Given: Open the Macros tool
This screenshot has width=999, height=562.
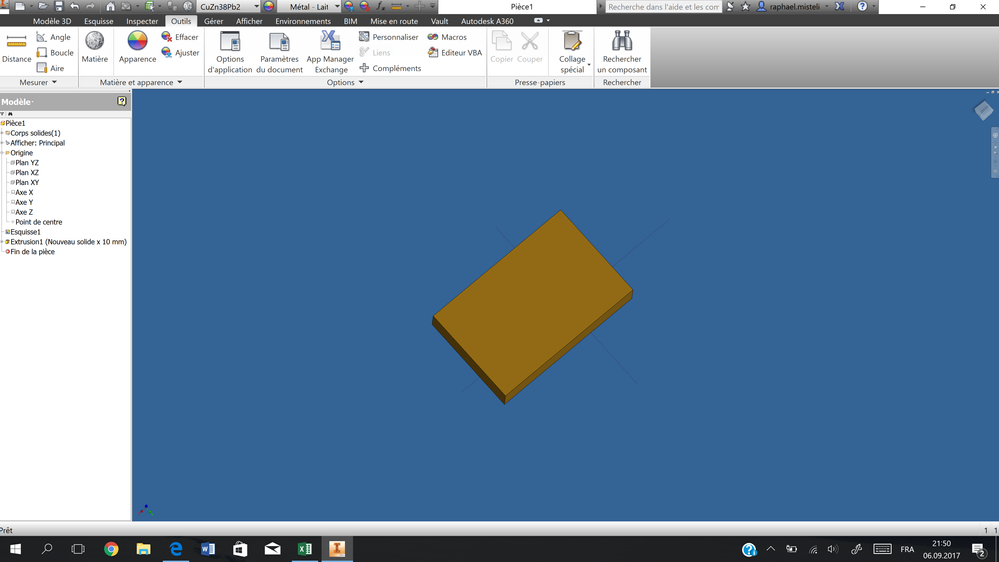Looking at the screenshot, I should (x=447, y=37).
